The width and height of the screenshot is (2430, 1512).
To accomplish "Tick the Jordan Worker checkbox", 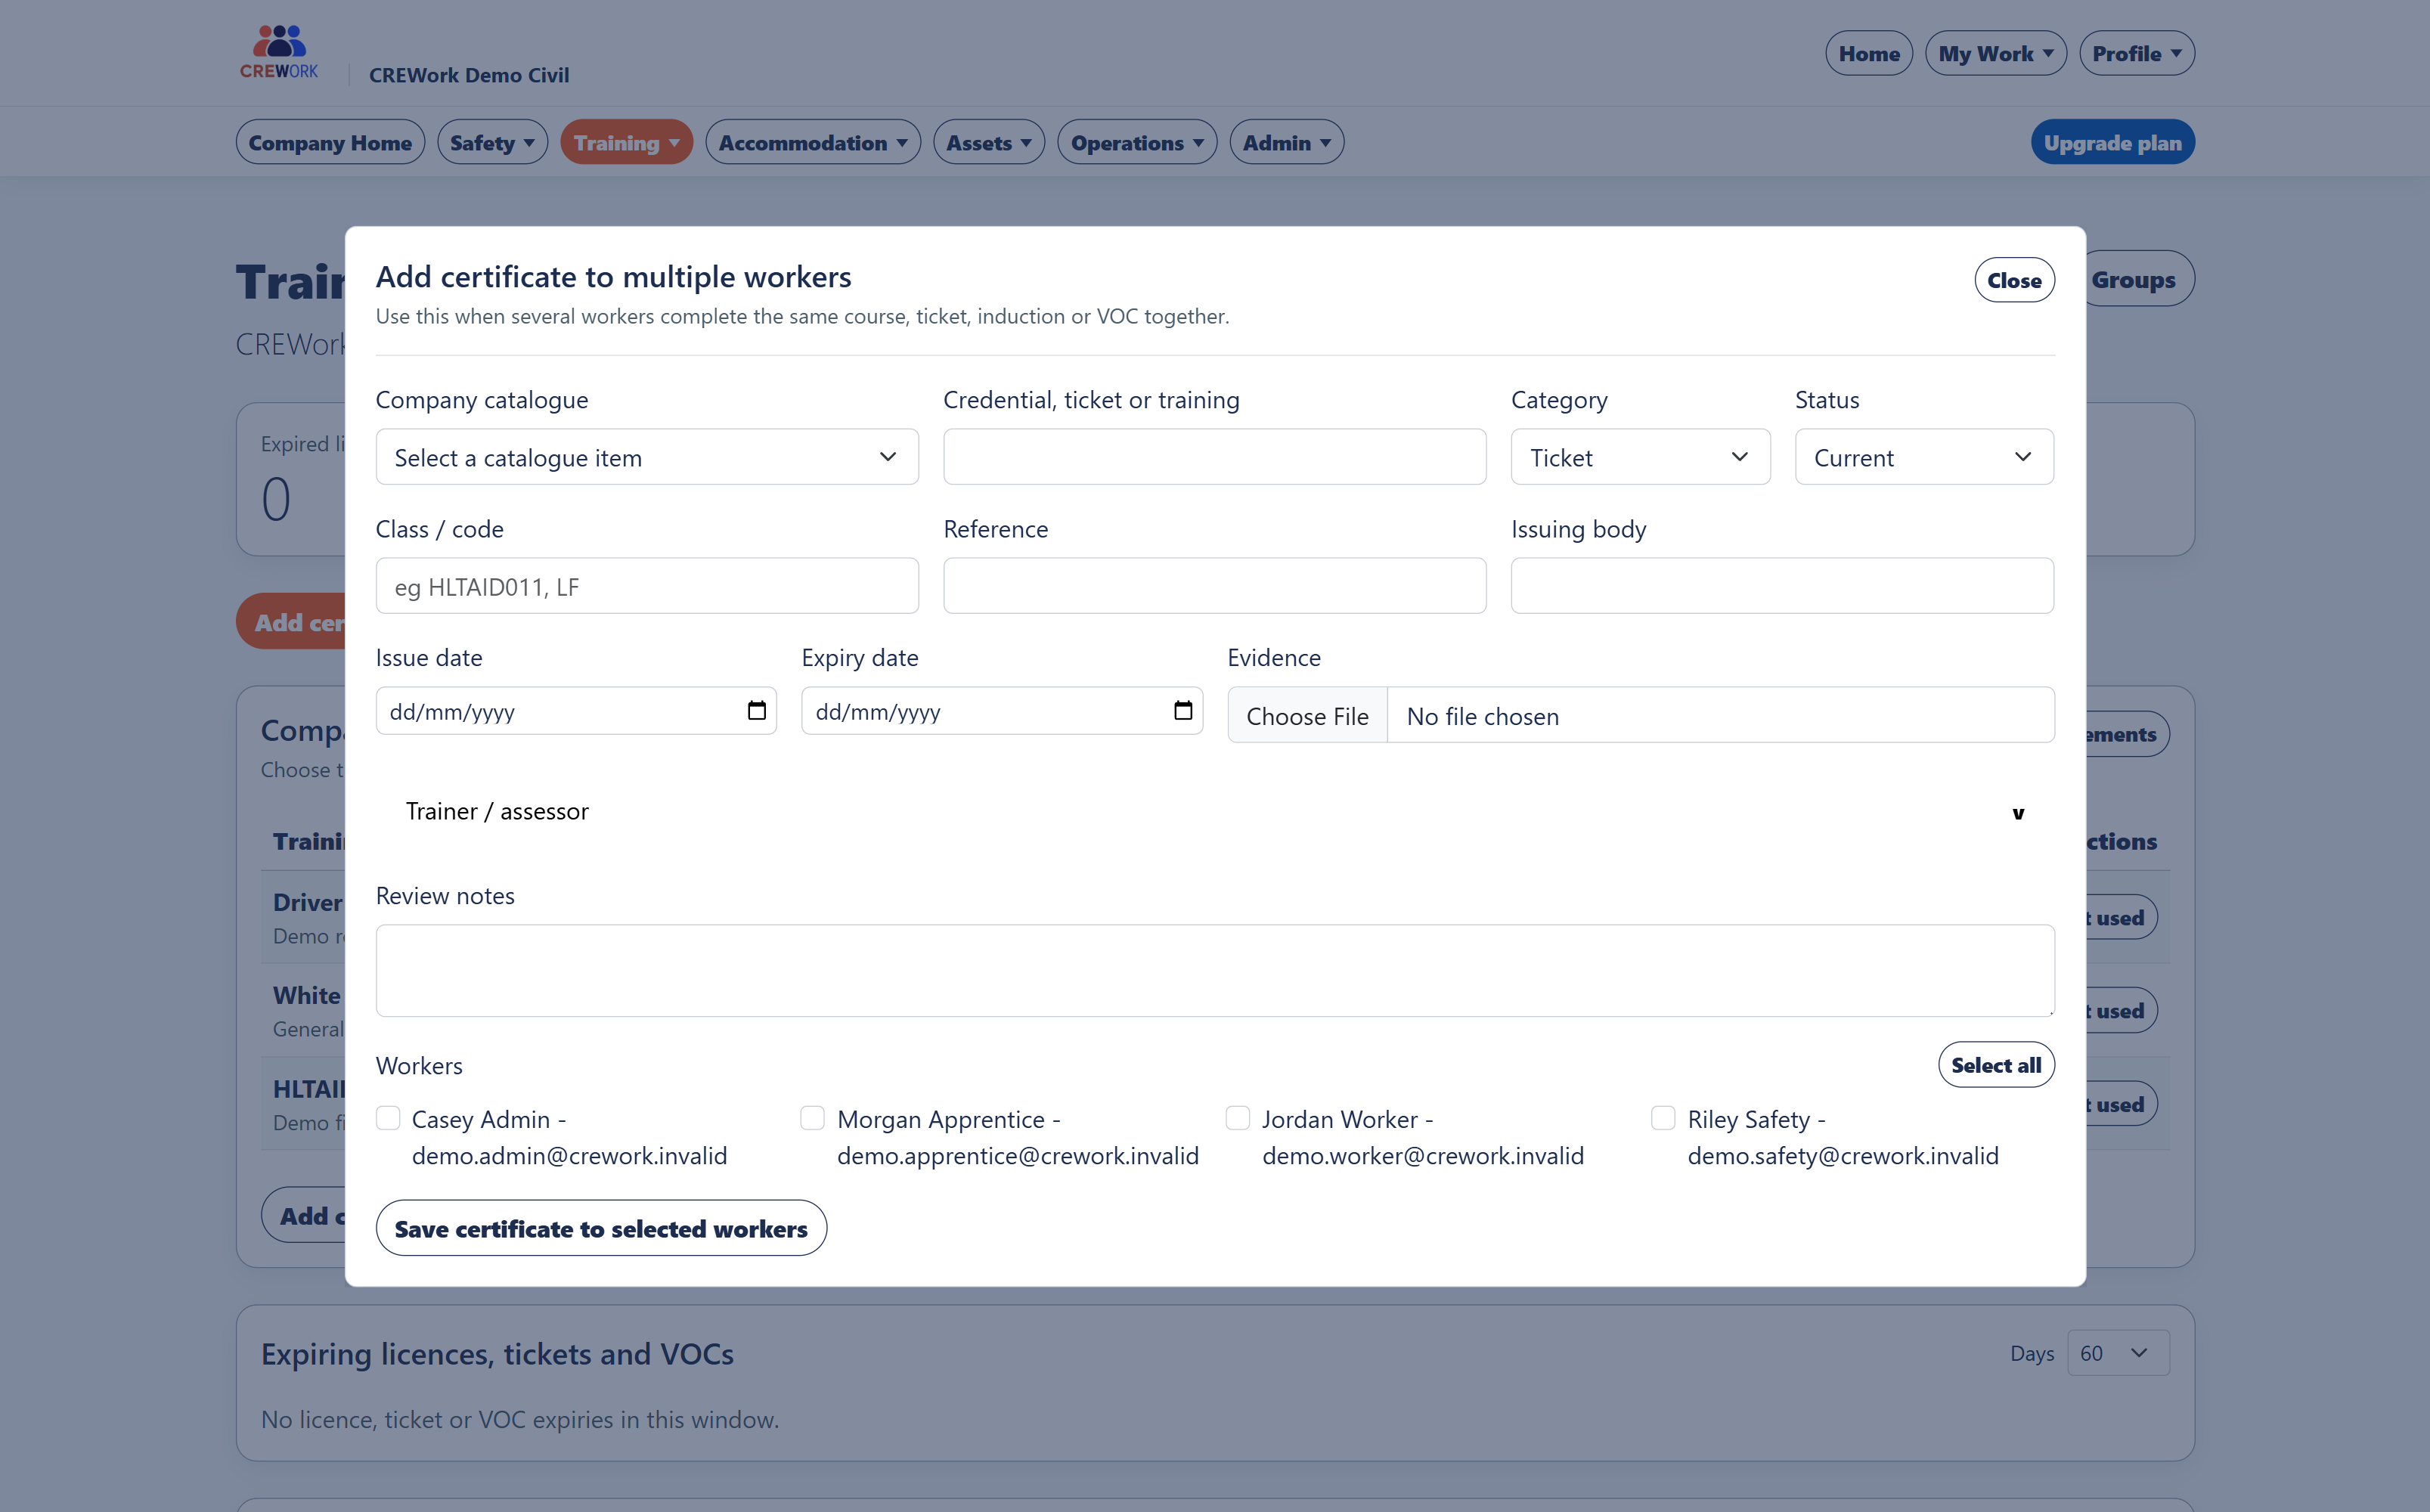I will click(x=1238, y=1118).
